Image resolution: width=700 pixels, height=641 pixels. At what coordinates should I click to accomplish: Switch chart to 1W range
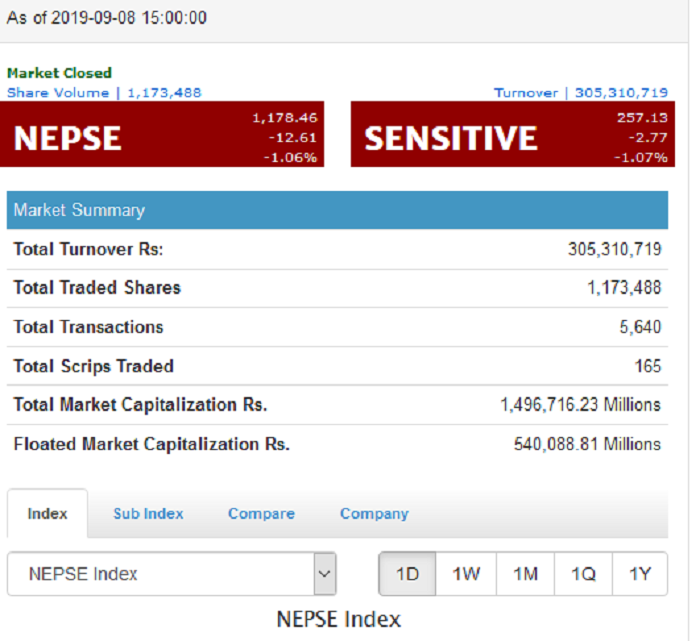(466, 574)
